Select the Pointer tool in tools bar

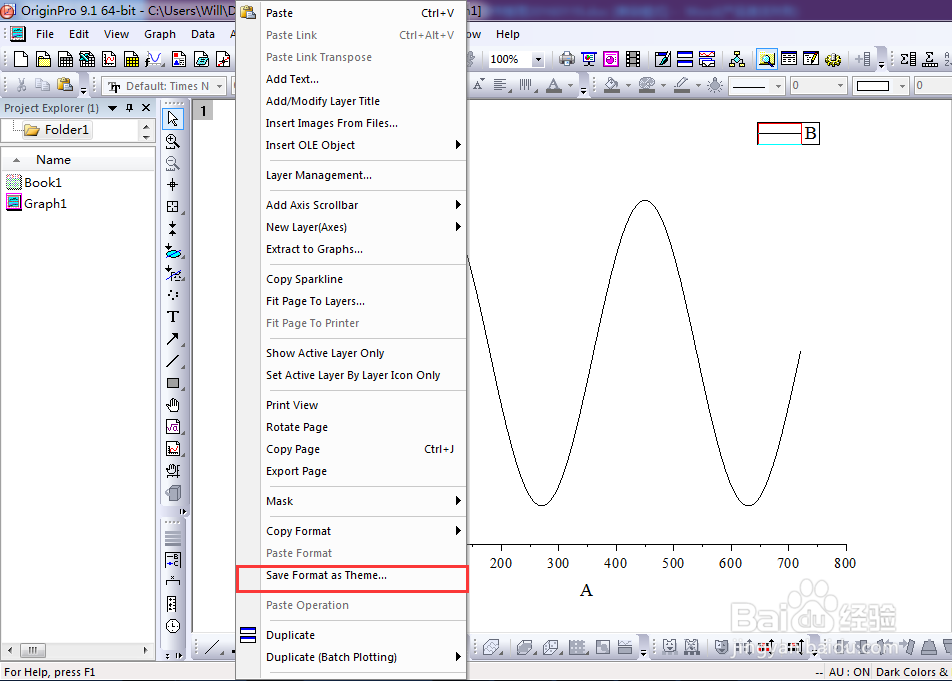pyautogui.click(x=173, y=119)
